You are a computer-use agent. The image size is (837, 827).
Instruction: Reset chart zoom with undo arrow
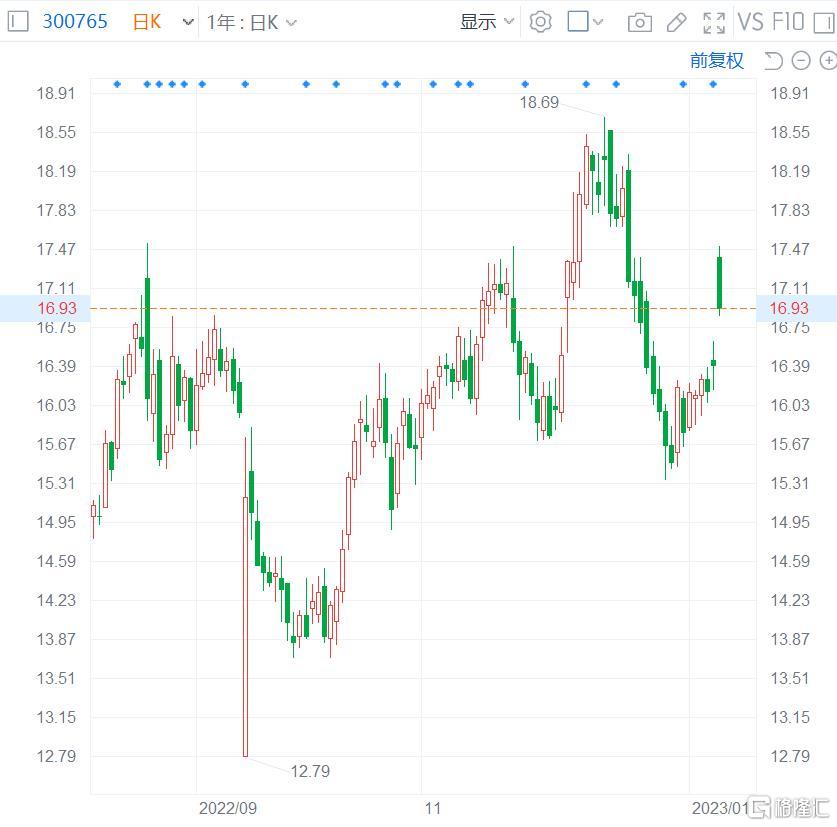(x=772, y=60)
